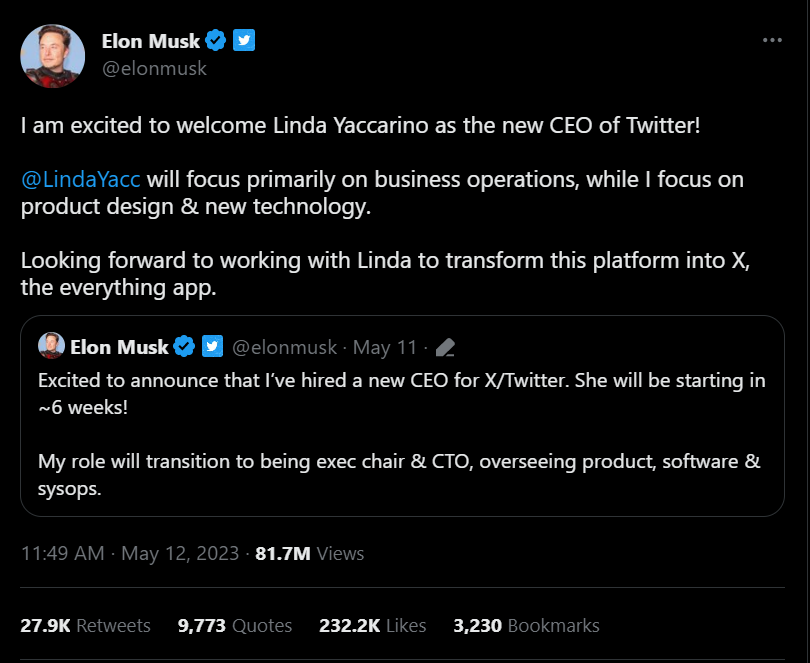Show the 9,773 Quotes list
Screen dimensions: 810x663
(x=235, y=626)
